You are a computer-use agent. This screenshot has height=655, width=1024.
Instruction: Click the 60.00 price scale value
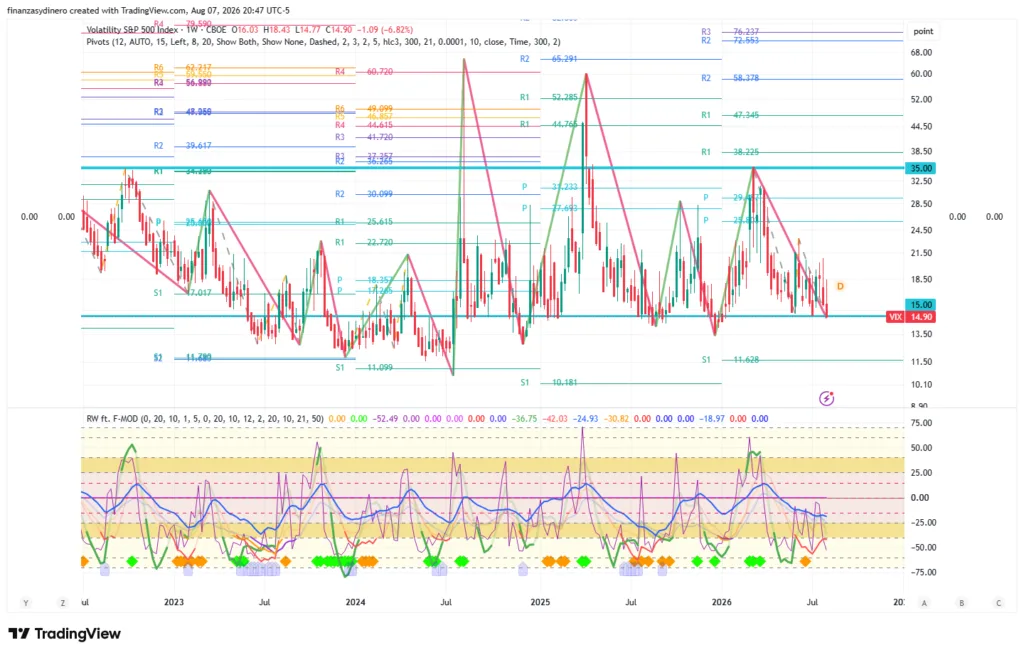click(x=921, y=74)
